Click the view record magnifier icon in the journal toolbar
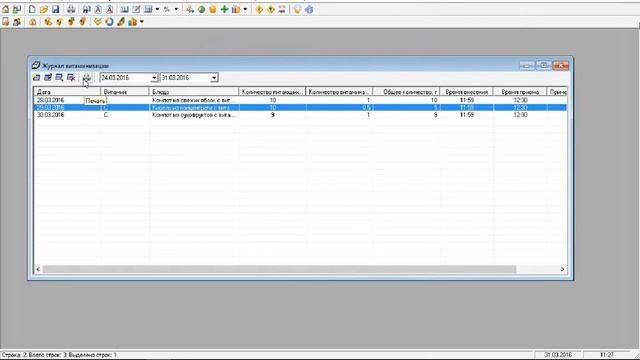Screen dimensions: 640x360 [59, 77]
